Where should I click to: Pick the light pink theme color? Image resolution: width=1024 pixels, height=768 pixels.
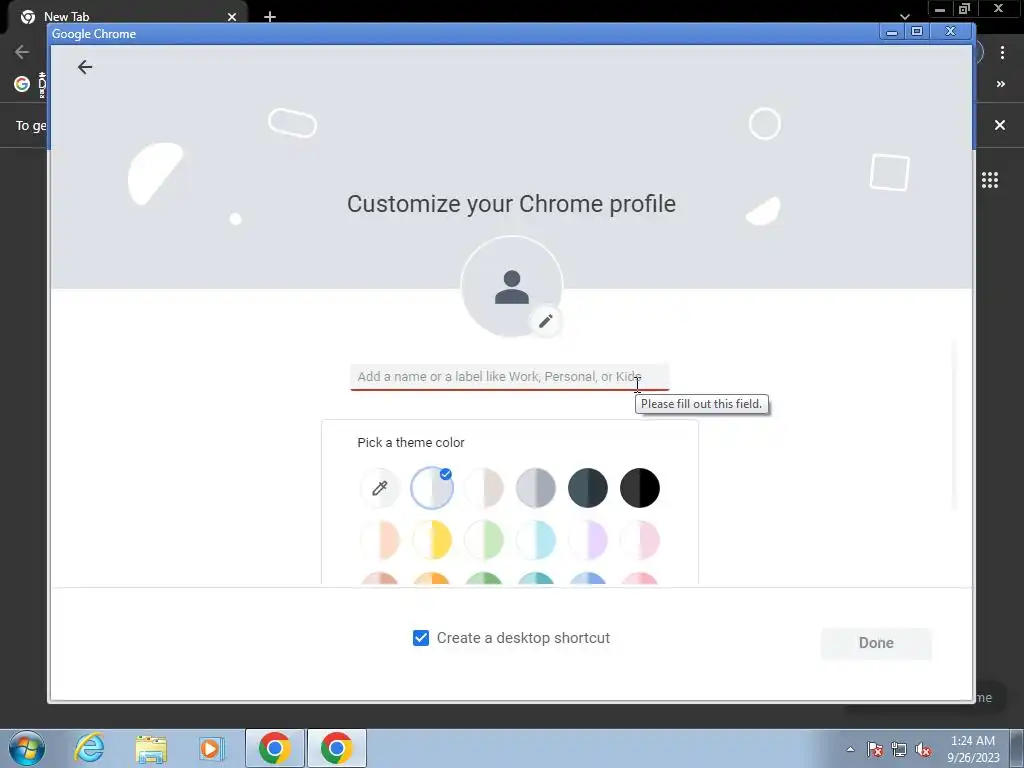[x=640, y=540]
